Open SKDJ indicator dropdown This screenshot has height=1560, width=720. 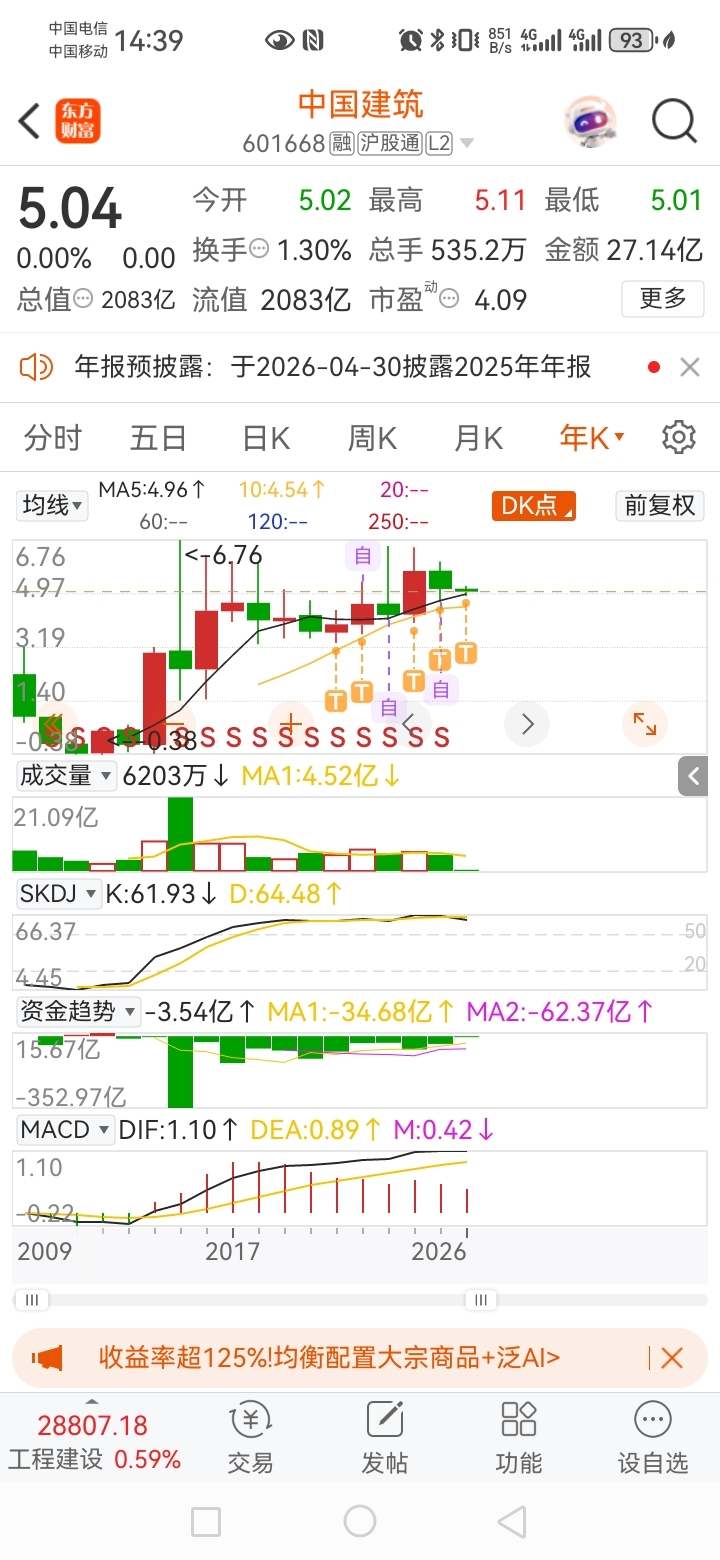click(60, 893)
